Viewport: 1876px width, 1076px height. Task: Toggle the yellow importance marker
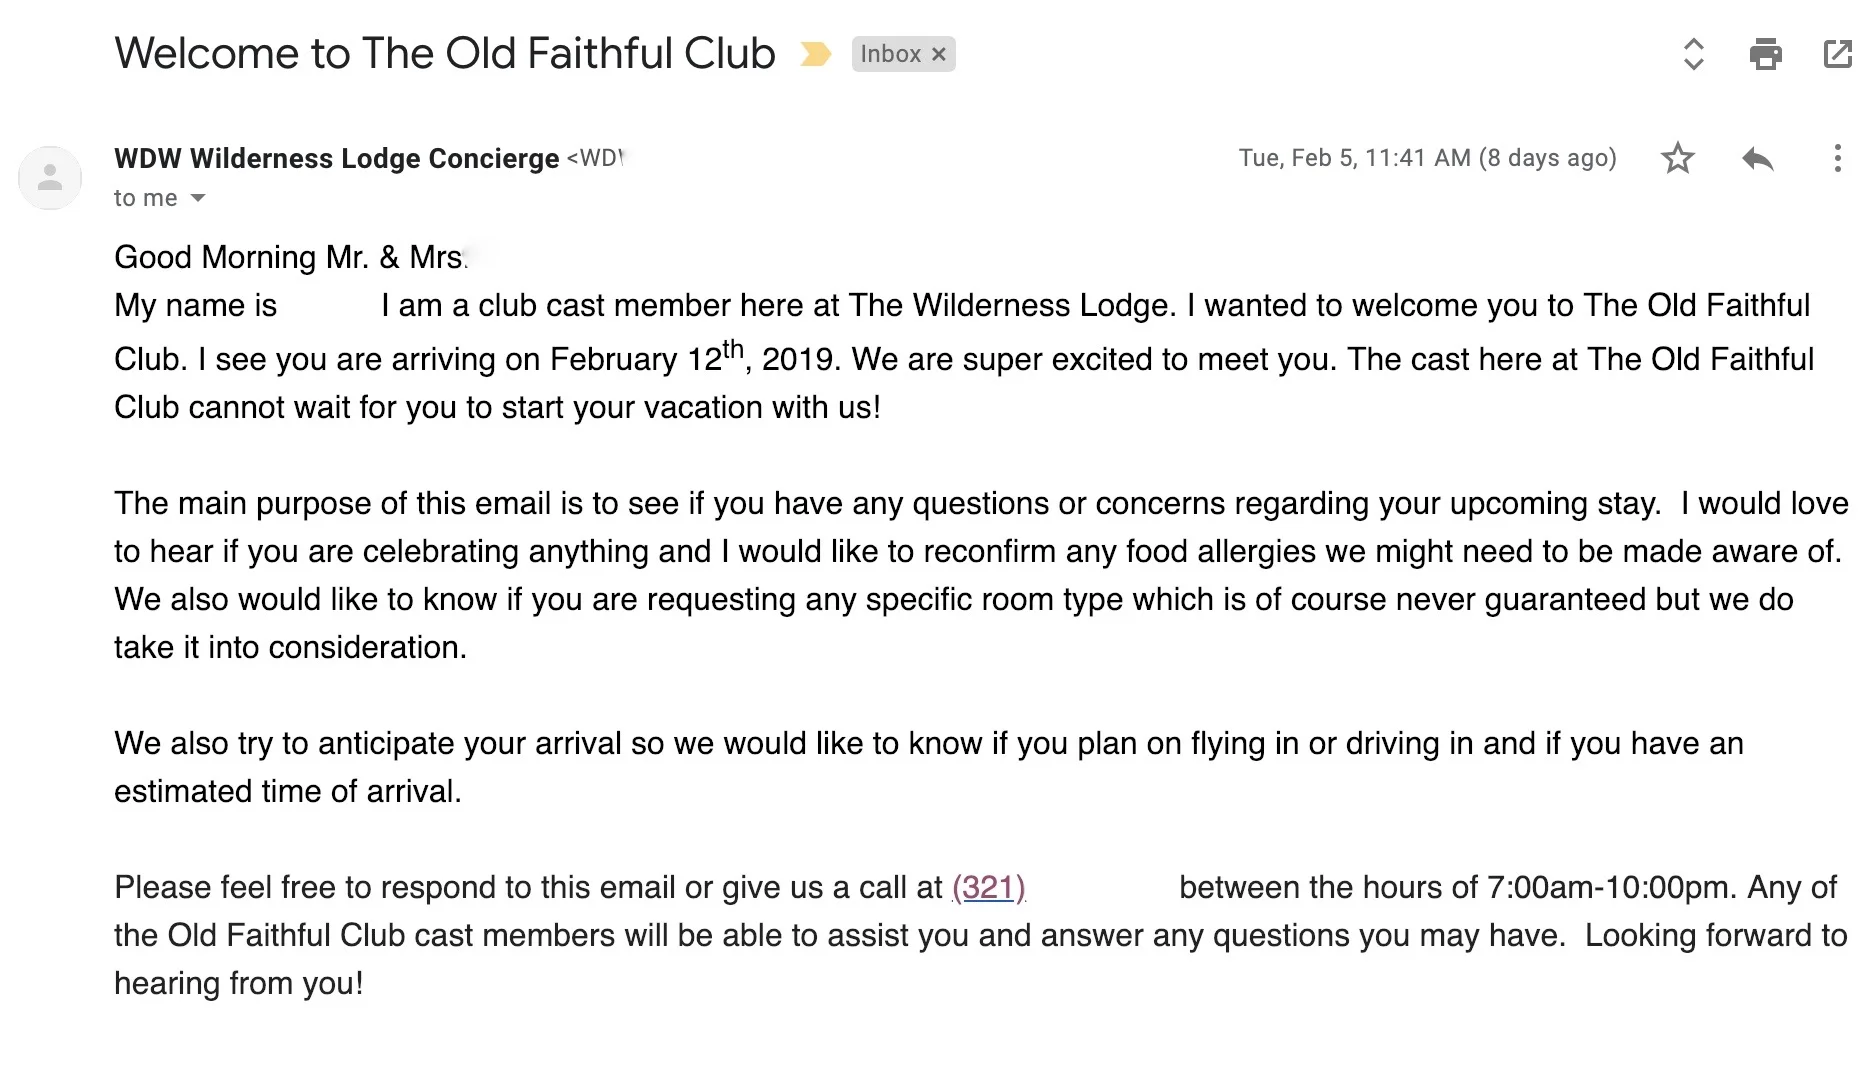(x=815, y=54)
